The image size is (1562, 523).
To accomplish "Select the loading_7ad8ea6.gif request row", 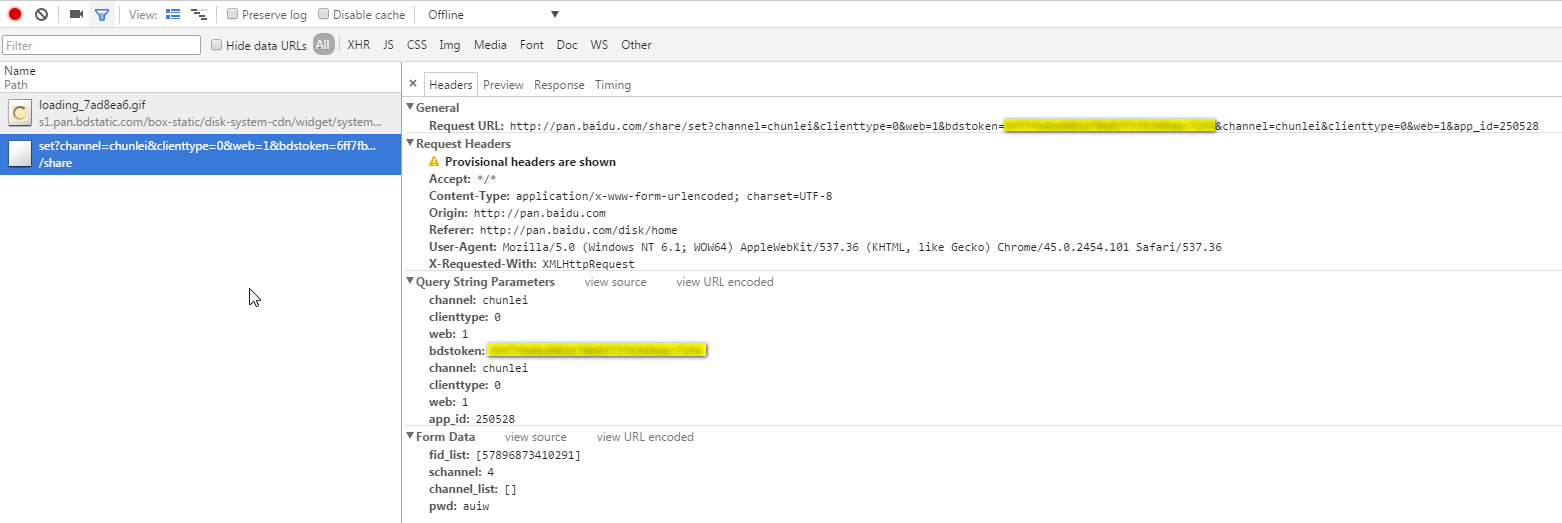I will (200, 113).
